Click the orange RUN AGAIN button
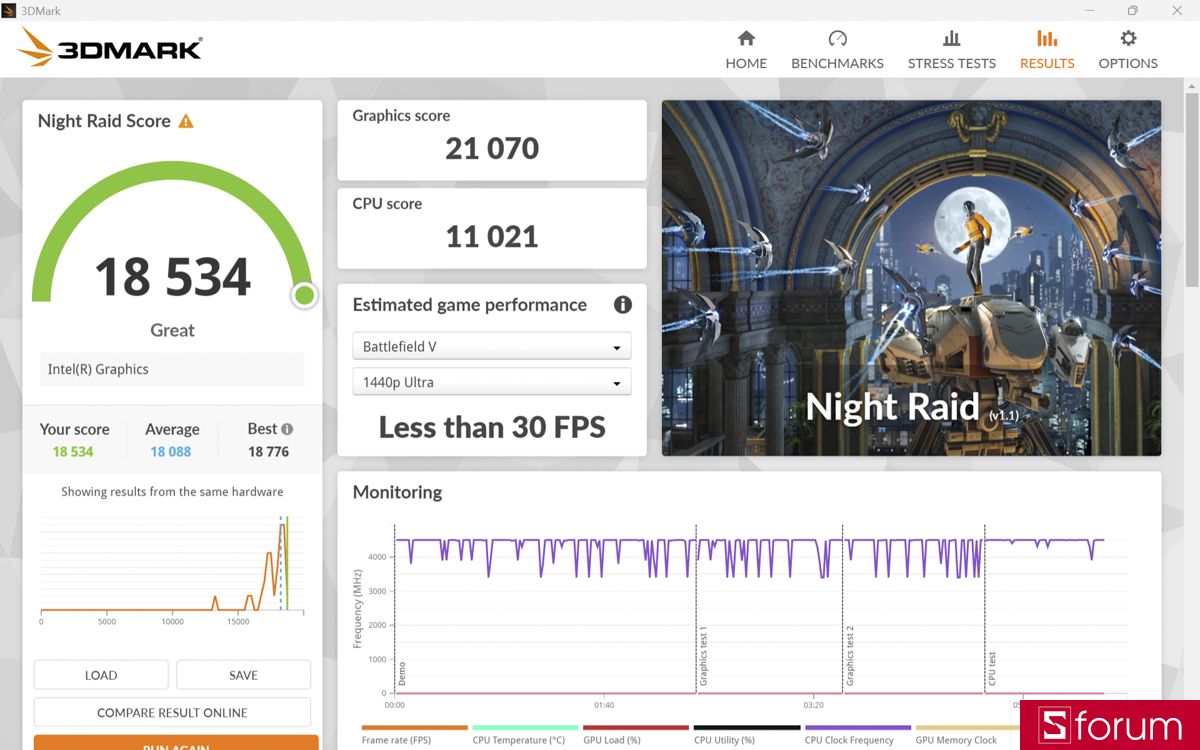 click(176, 742)
